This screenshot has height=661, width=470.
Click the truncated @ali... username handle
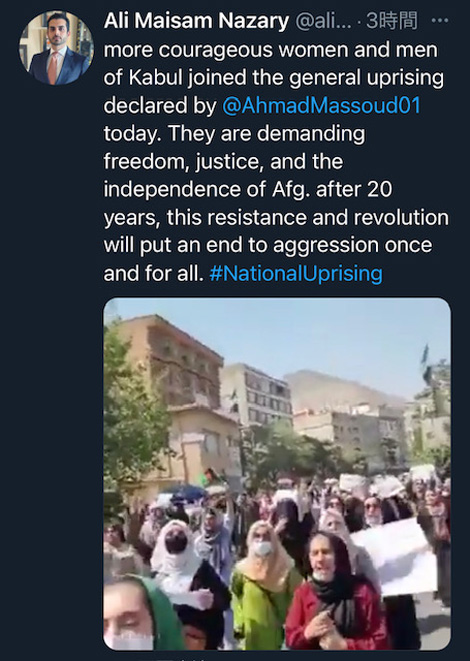(323, 21)
